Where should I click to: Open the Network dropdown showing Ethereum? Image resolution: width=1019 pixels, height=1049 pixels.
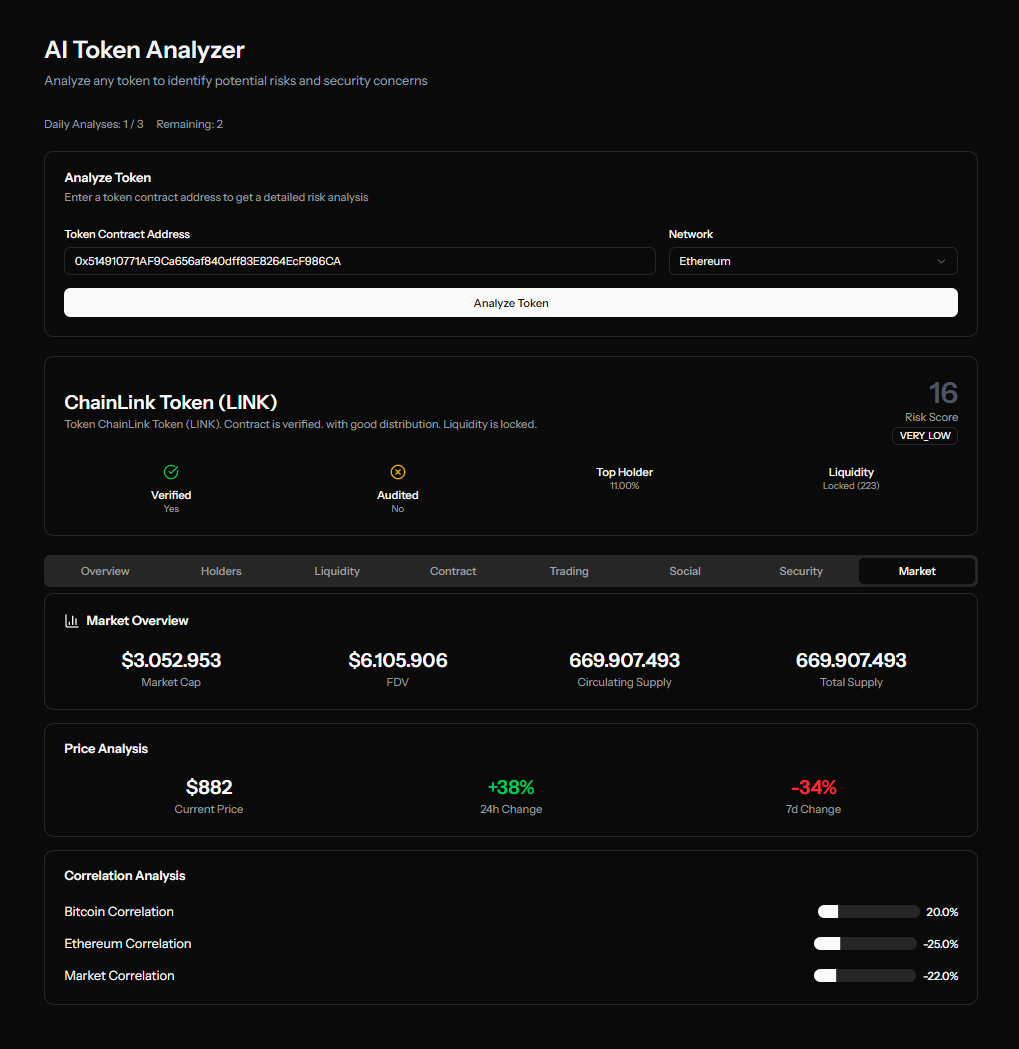[x=812, y=261]
